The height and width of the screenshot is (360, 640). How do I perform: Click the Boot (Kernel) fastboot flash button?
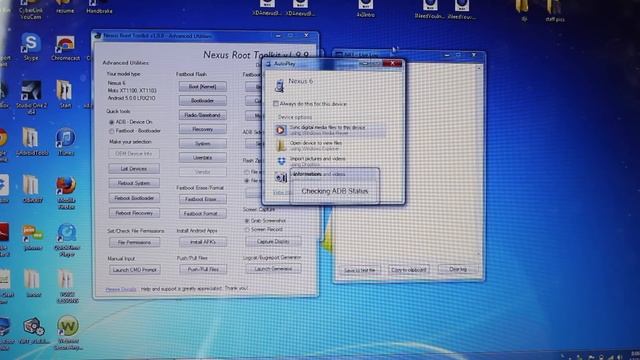(x=202, y=87)
